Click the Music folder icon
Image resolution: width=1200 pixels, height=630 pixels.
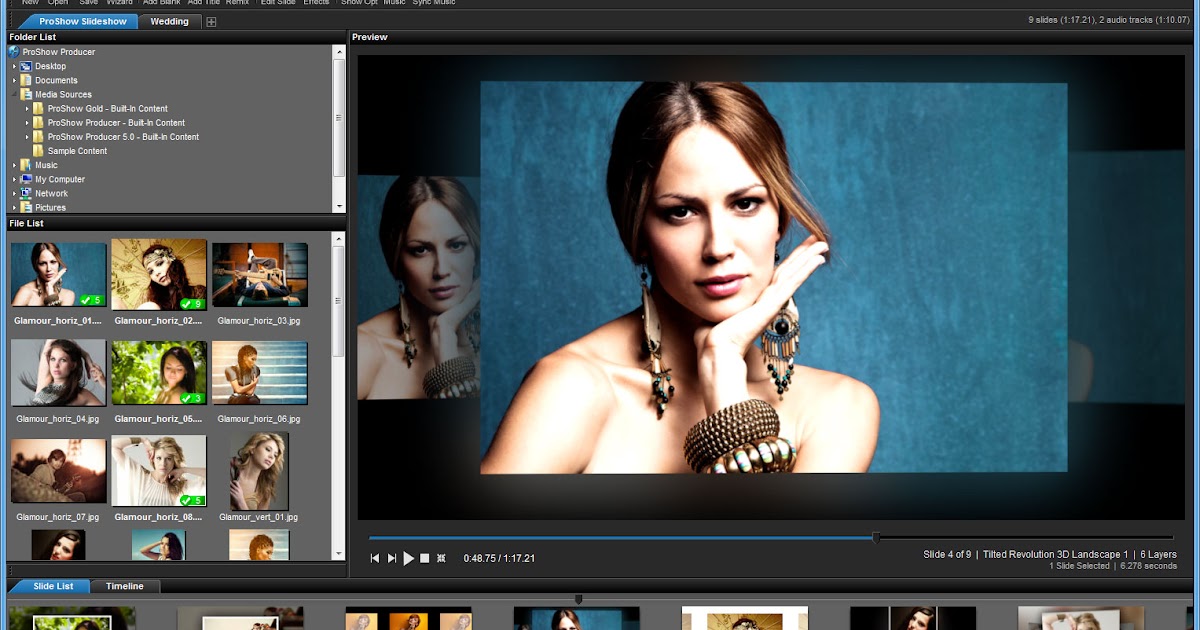[x=26, y=165]
